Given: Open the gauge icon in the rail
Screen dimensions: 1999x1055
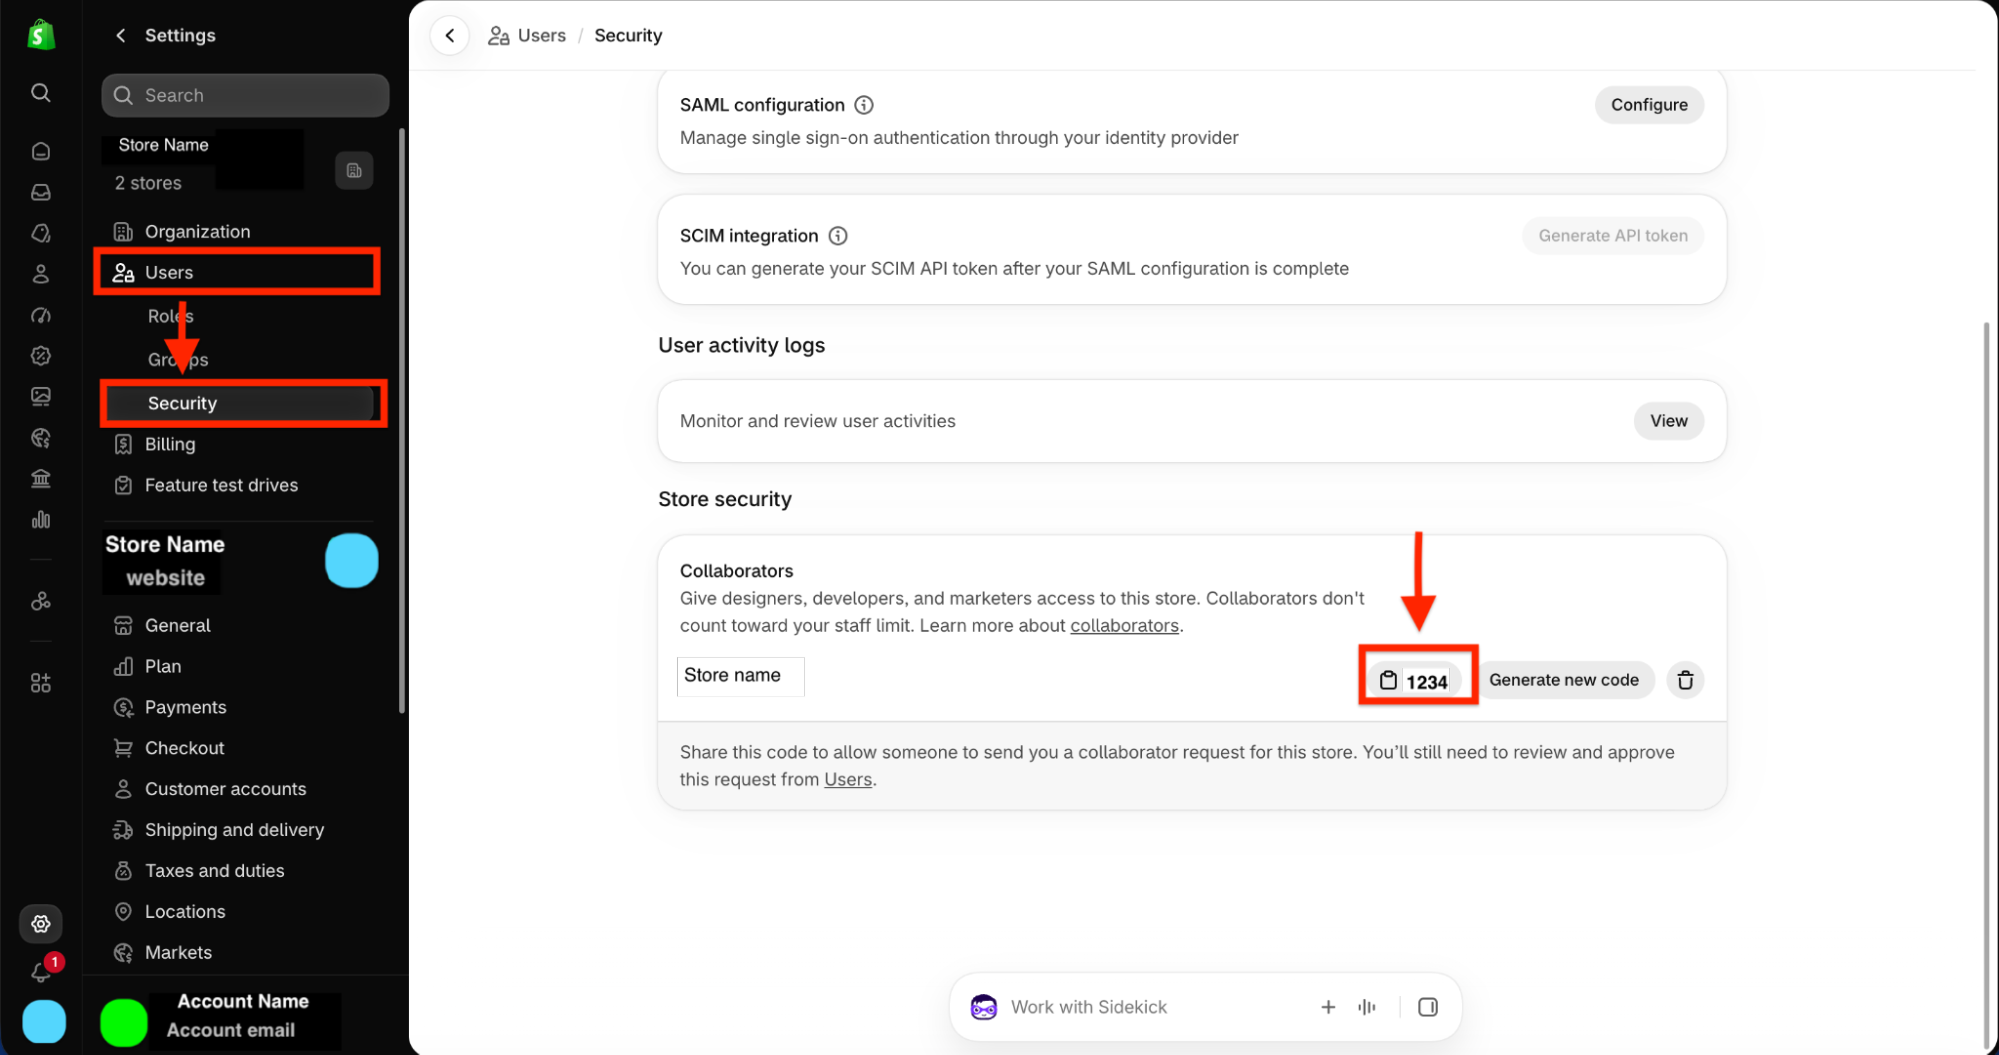Looking at the screenshot, I should click(x=41, y=315).
